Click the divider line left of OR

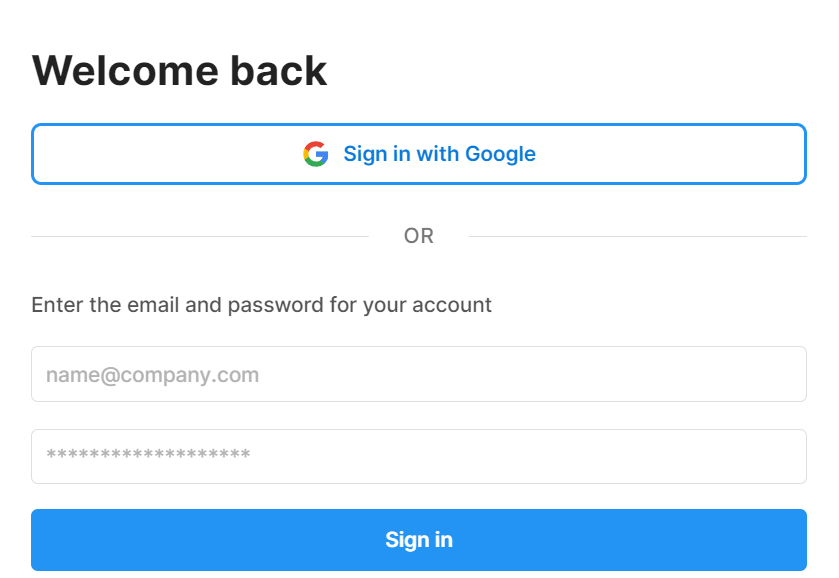pyautogui.click(x=200, y=237)
